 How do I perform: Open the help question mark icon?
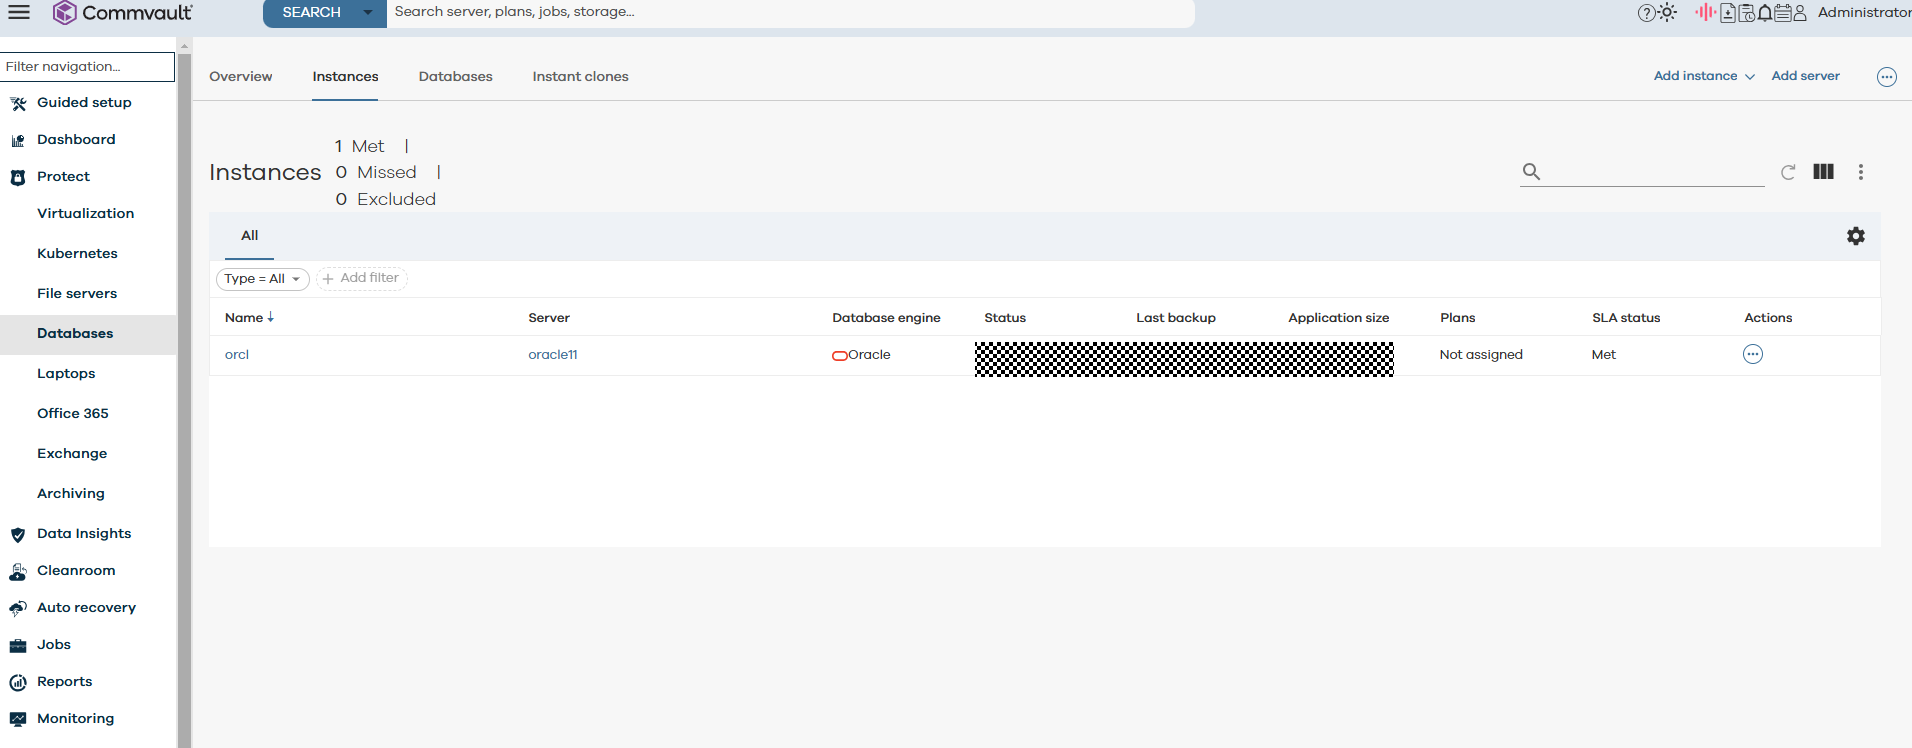[1646, 13]
